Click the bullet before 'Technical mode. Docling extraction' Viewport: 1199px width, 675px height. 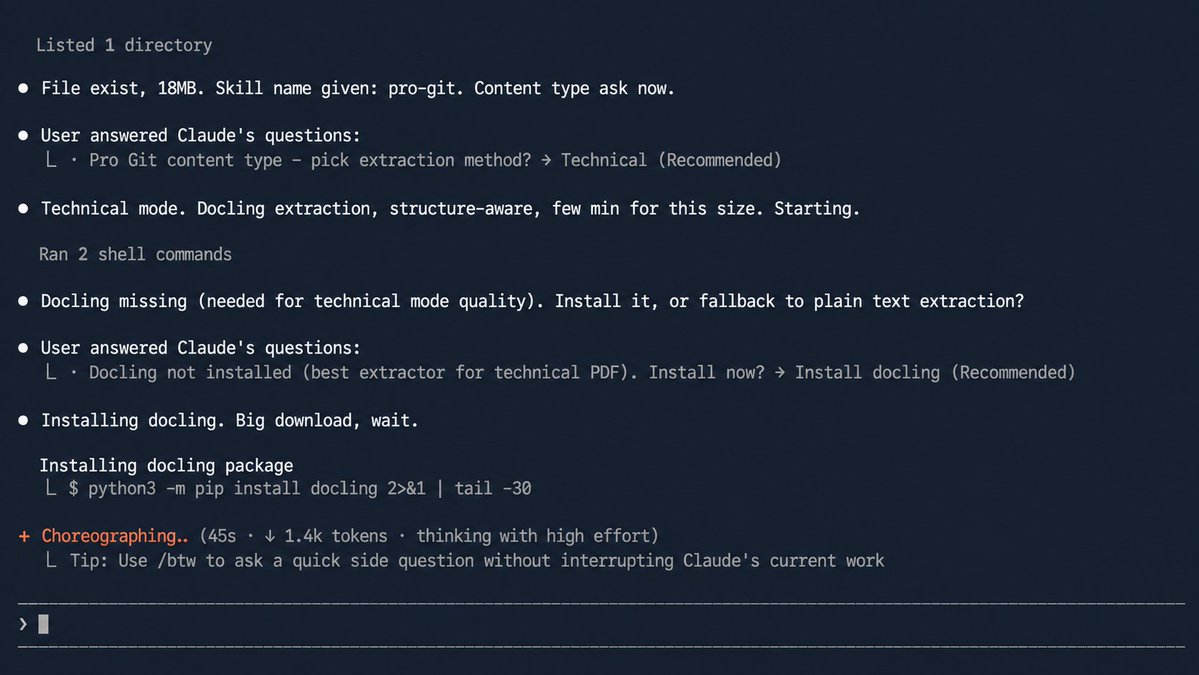pos(23,209)
